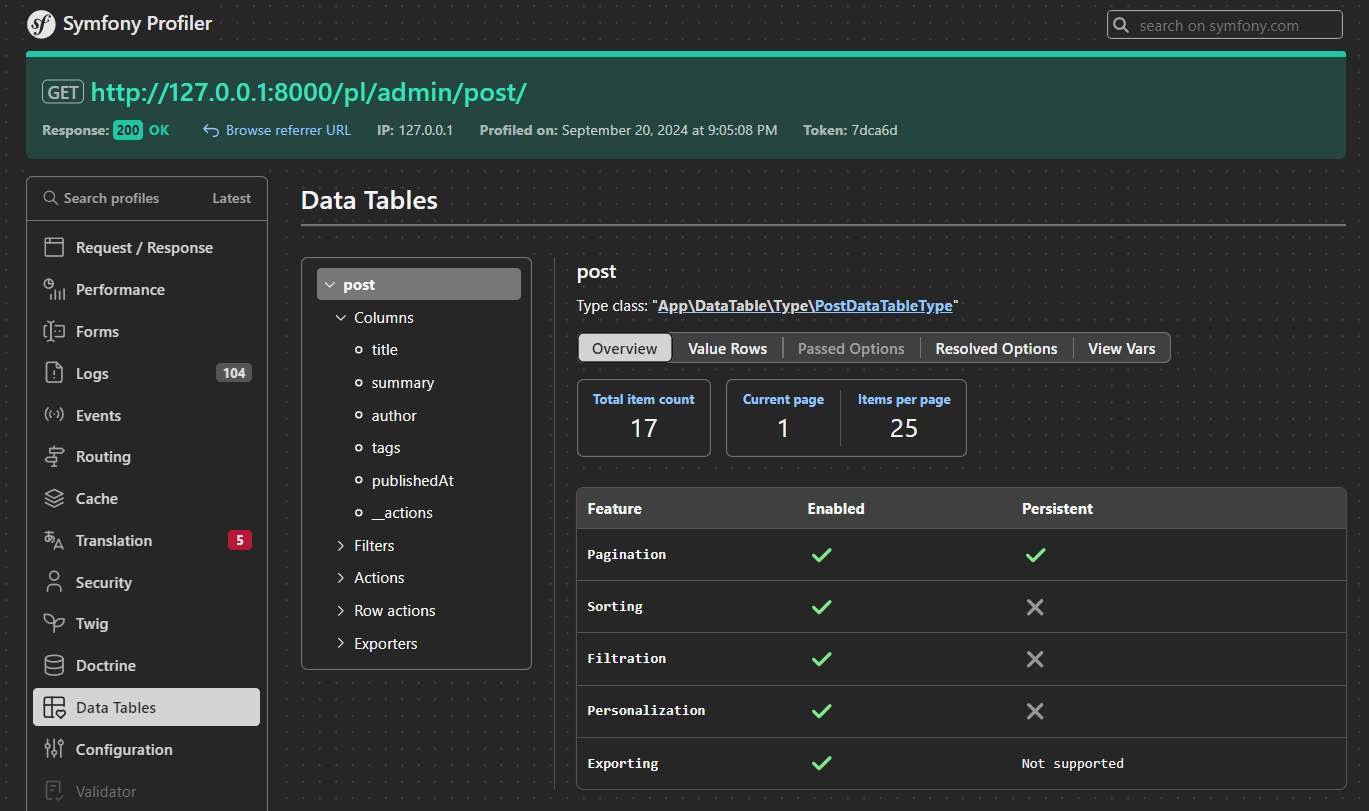
Task: Collapse the Columns tree group
Action: point(341,318)
